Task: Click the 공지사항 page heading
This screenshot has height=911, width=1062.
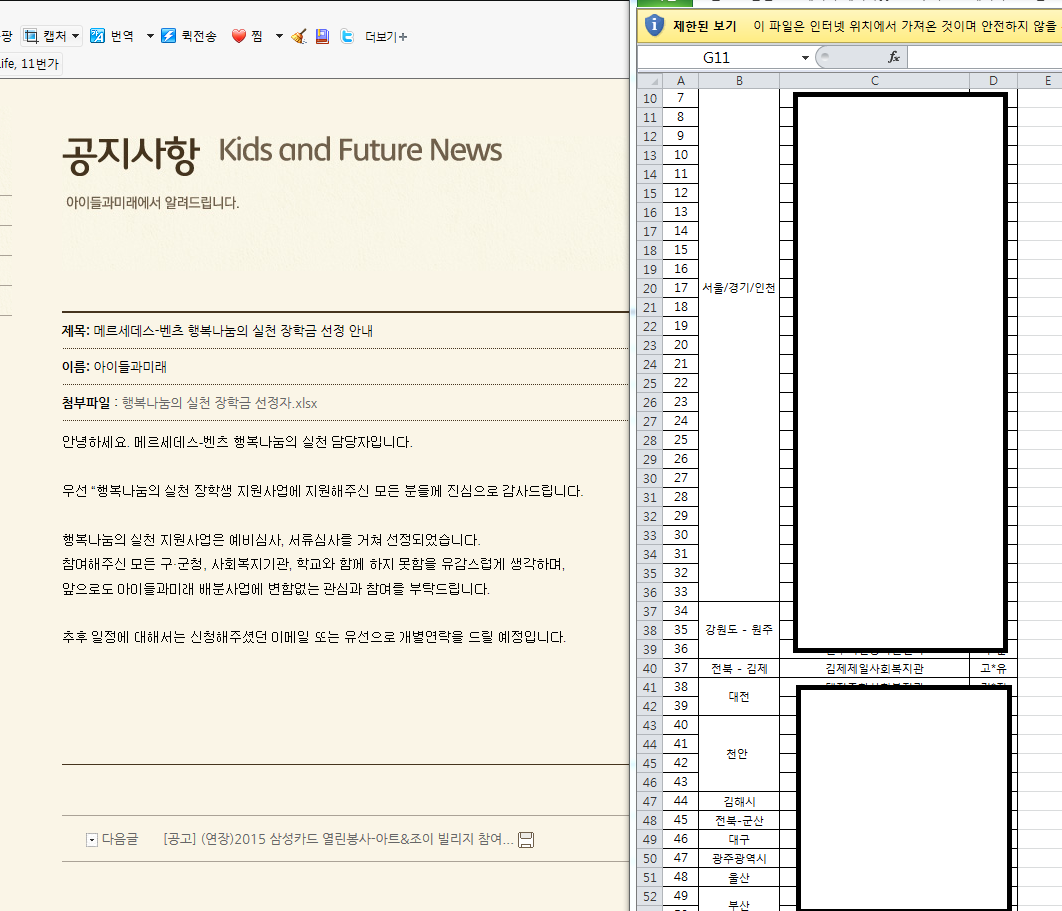Action: click(x=130, y=154)
